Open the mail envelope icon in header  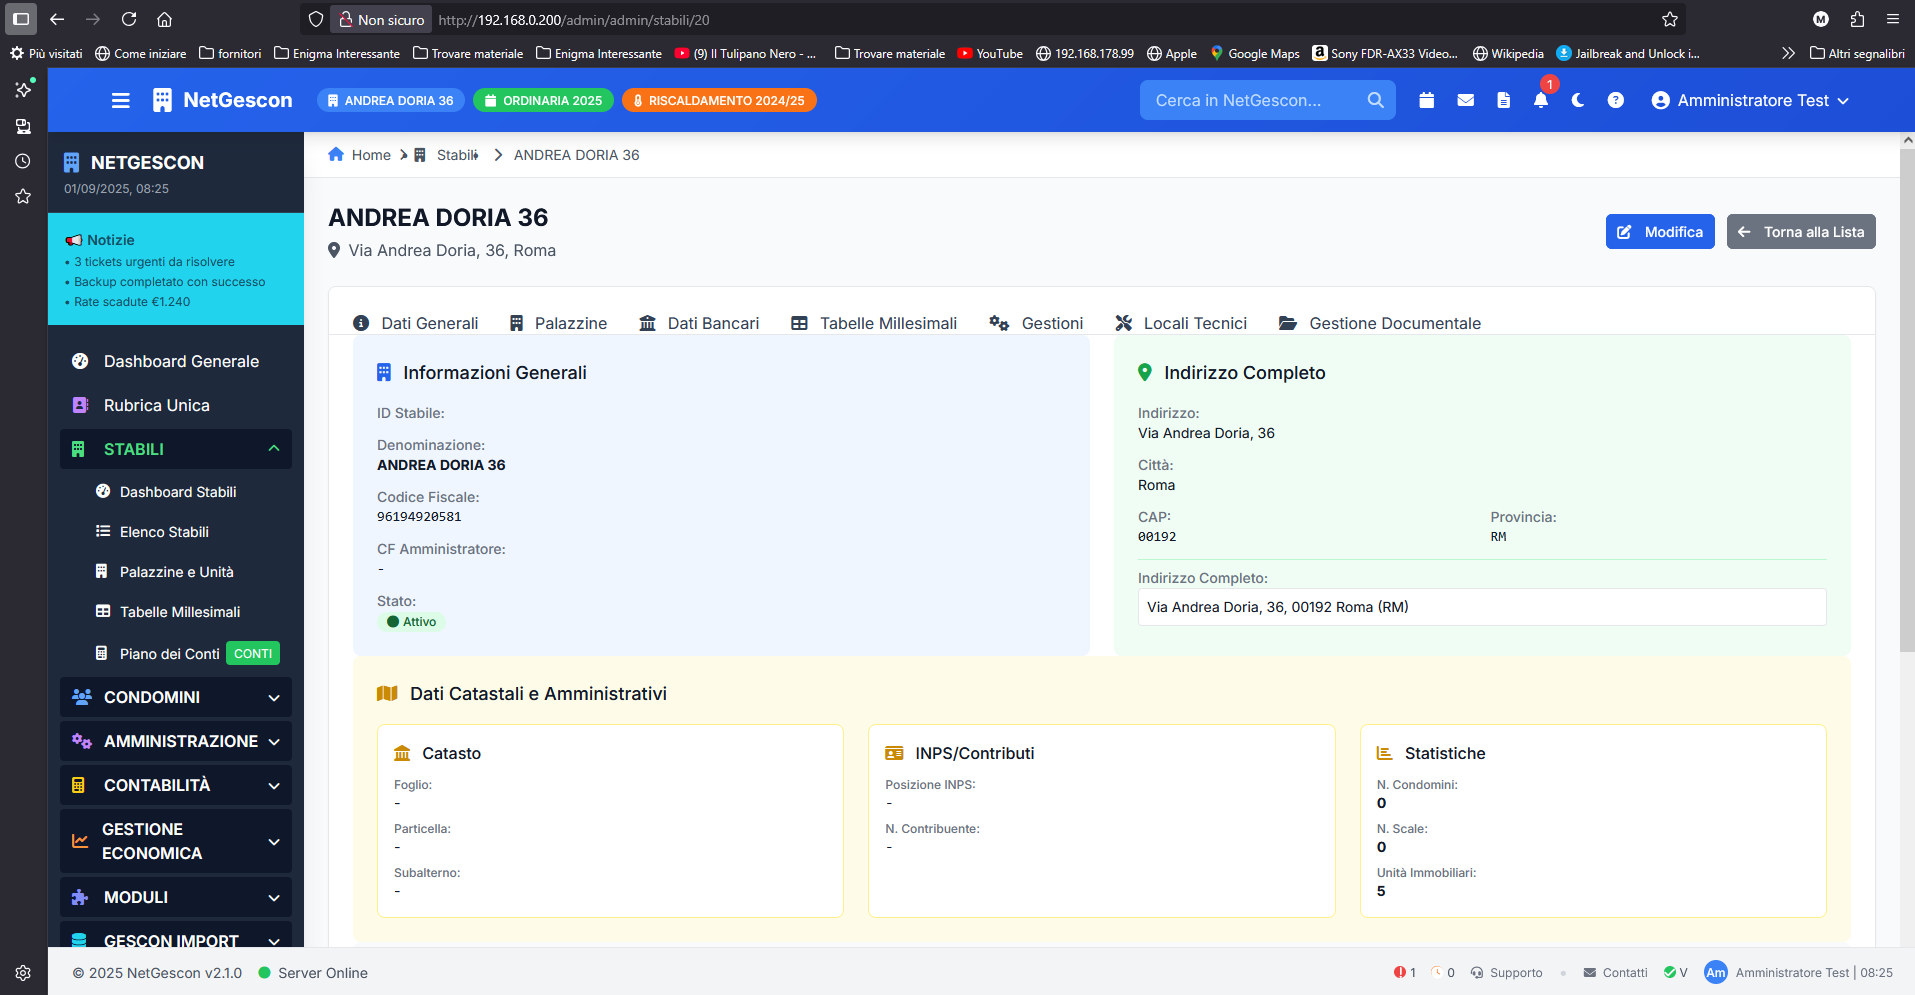(x=1465, y=100)
